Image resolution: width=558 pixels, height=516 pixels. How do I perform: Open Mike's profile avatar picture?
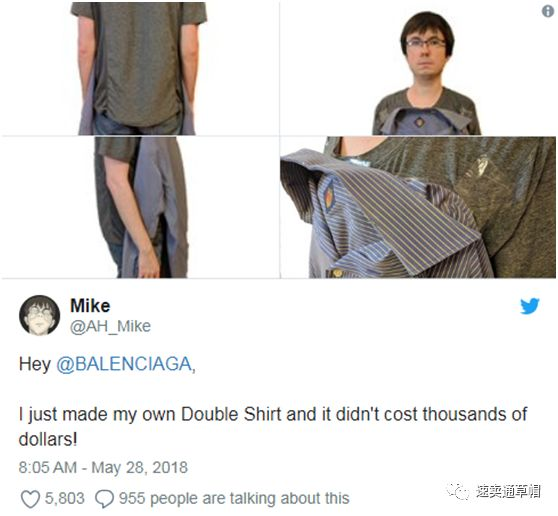40,315
